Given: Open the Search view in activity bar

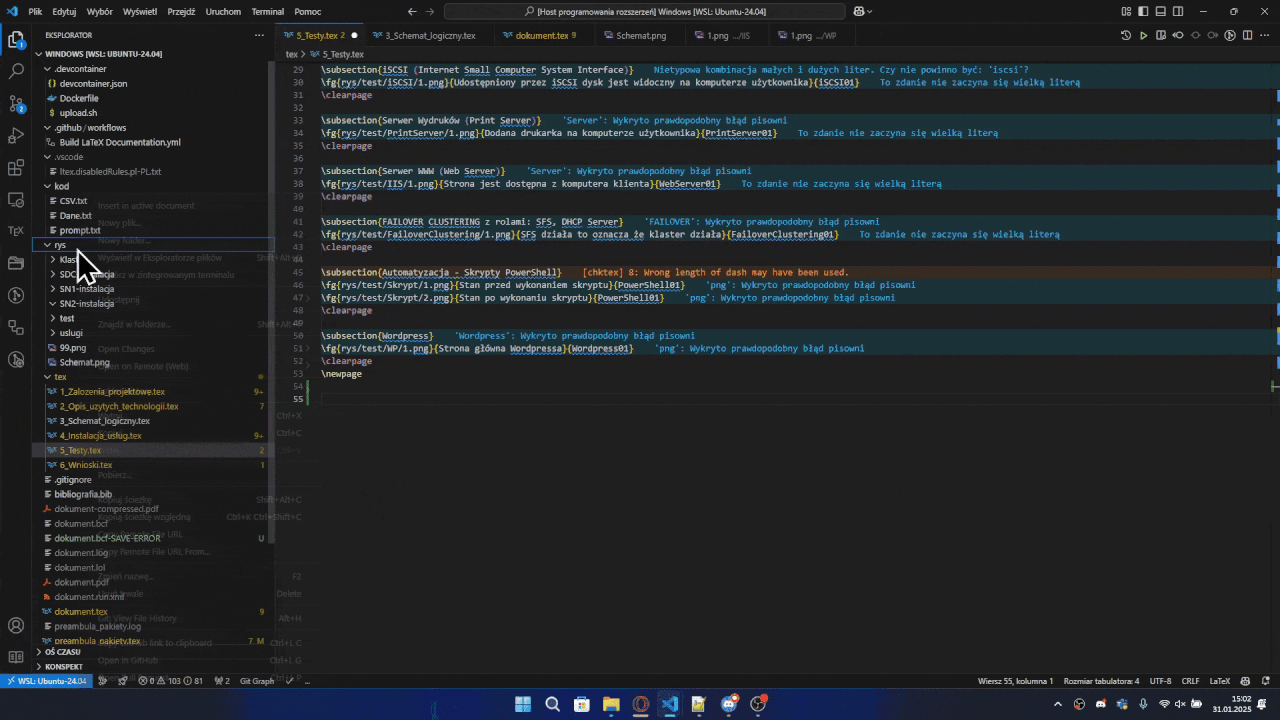Looking at the screenshot, I should click(x=16, y=72).
